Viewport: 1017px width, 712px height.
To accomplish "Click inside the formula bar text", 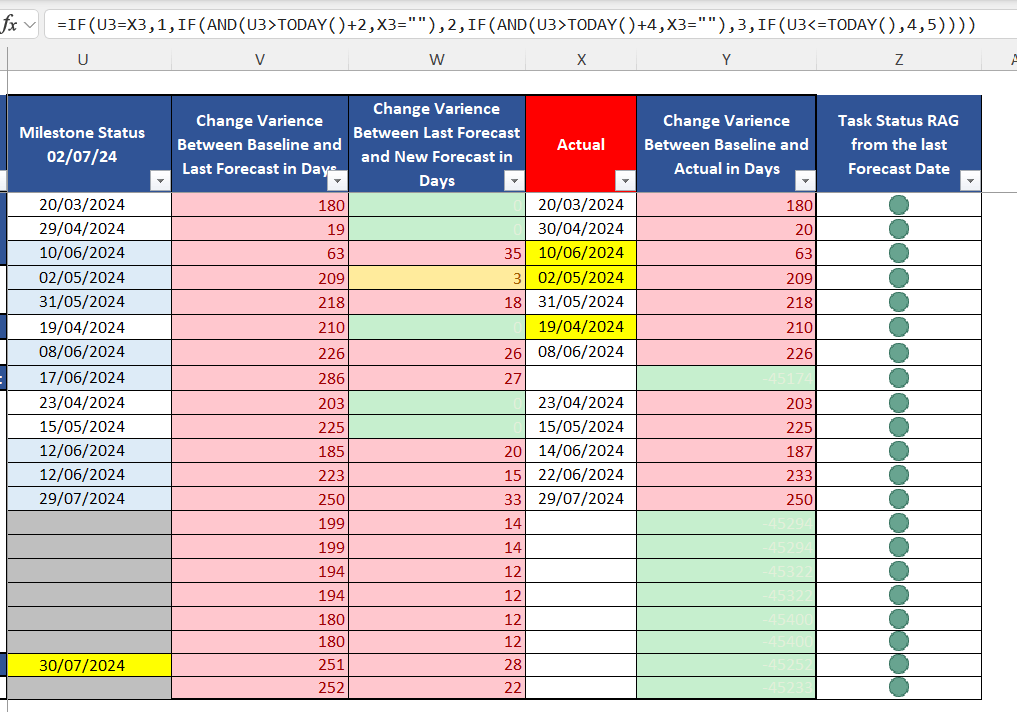I will (516, 25).
